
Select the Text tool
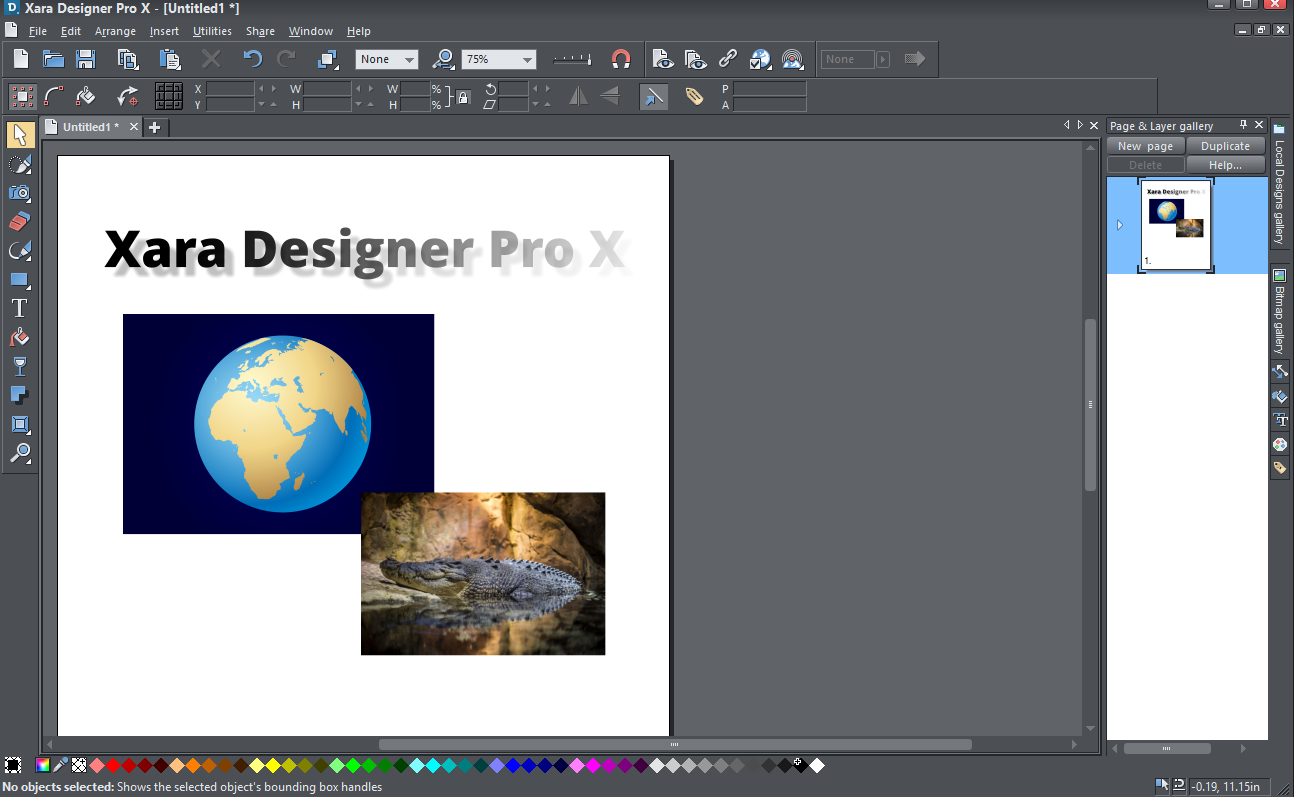(19, 308)
